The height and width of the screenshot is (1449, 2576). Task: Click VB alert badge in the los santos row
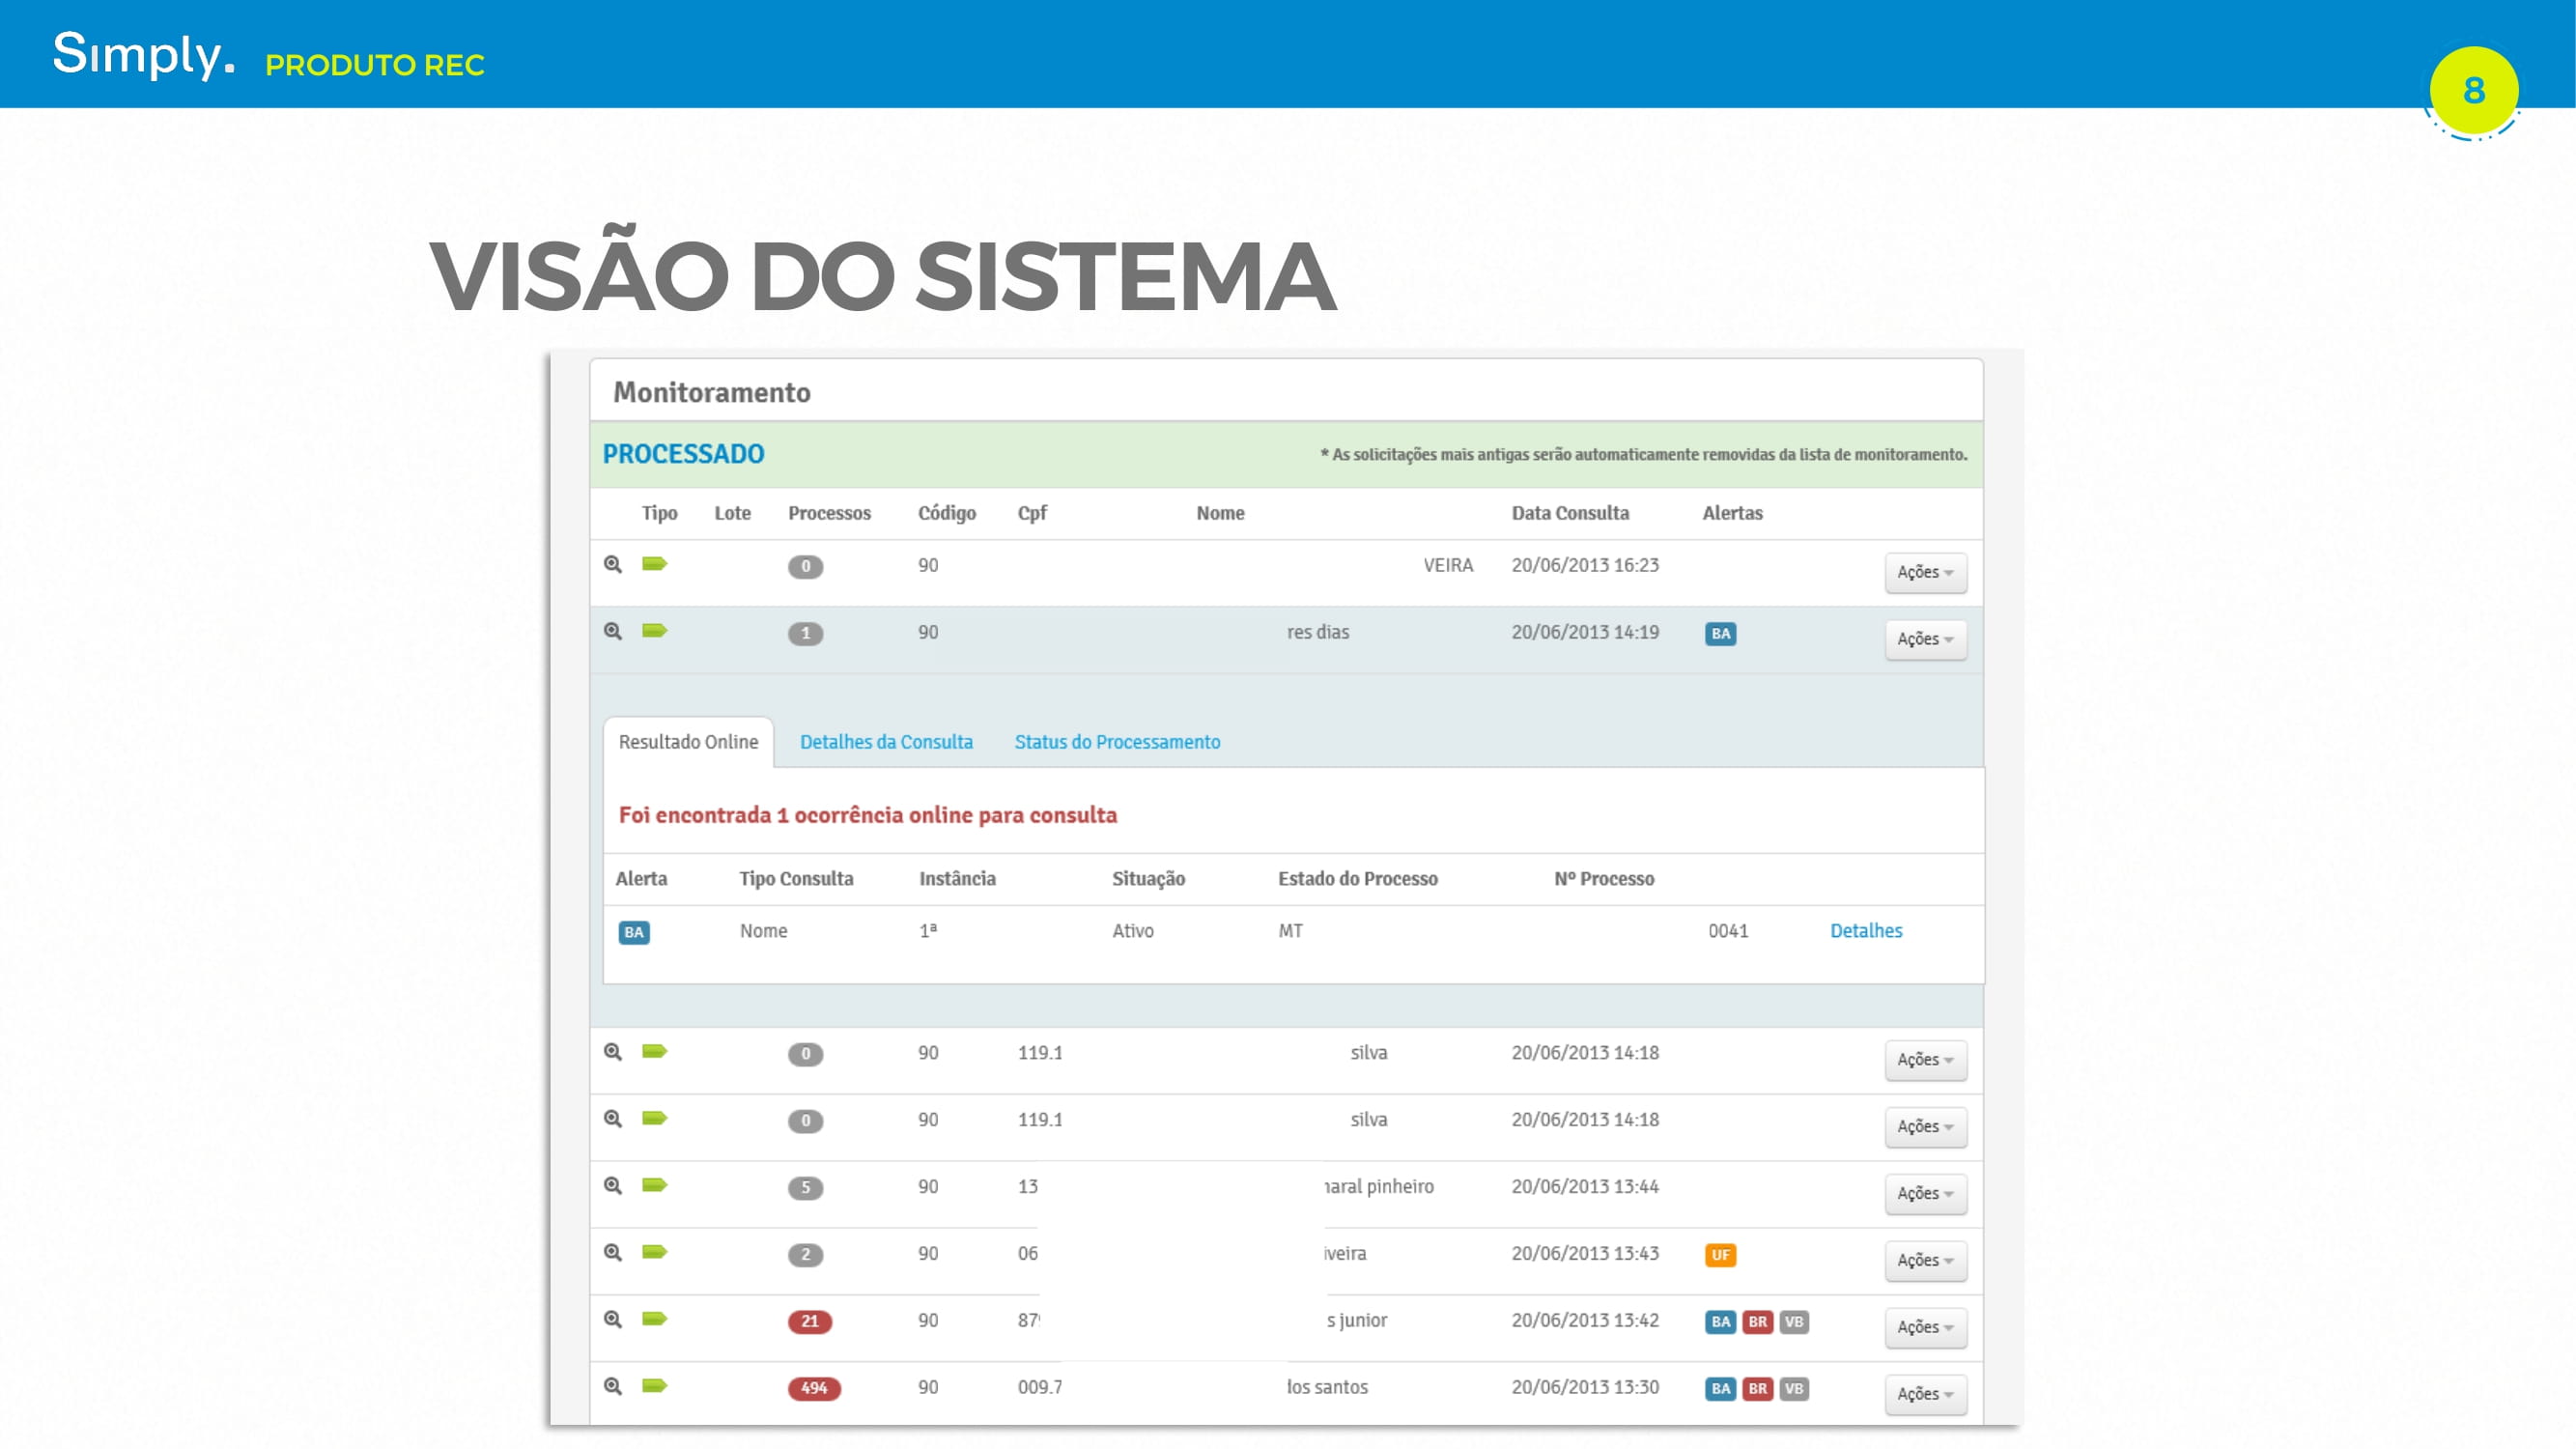[1794, 1389]
